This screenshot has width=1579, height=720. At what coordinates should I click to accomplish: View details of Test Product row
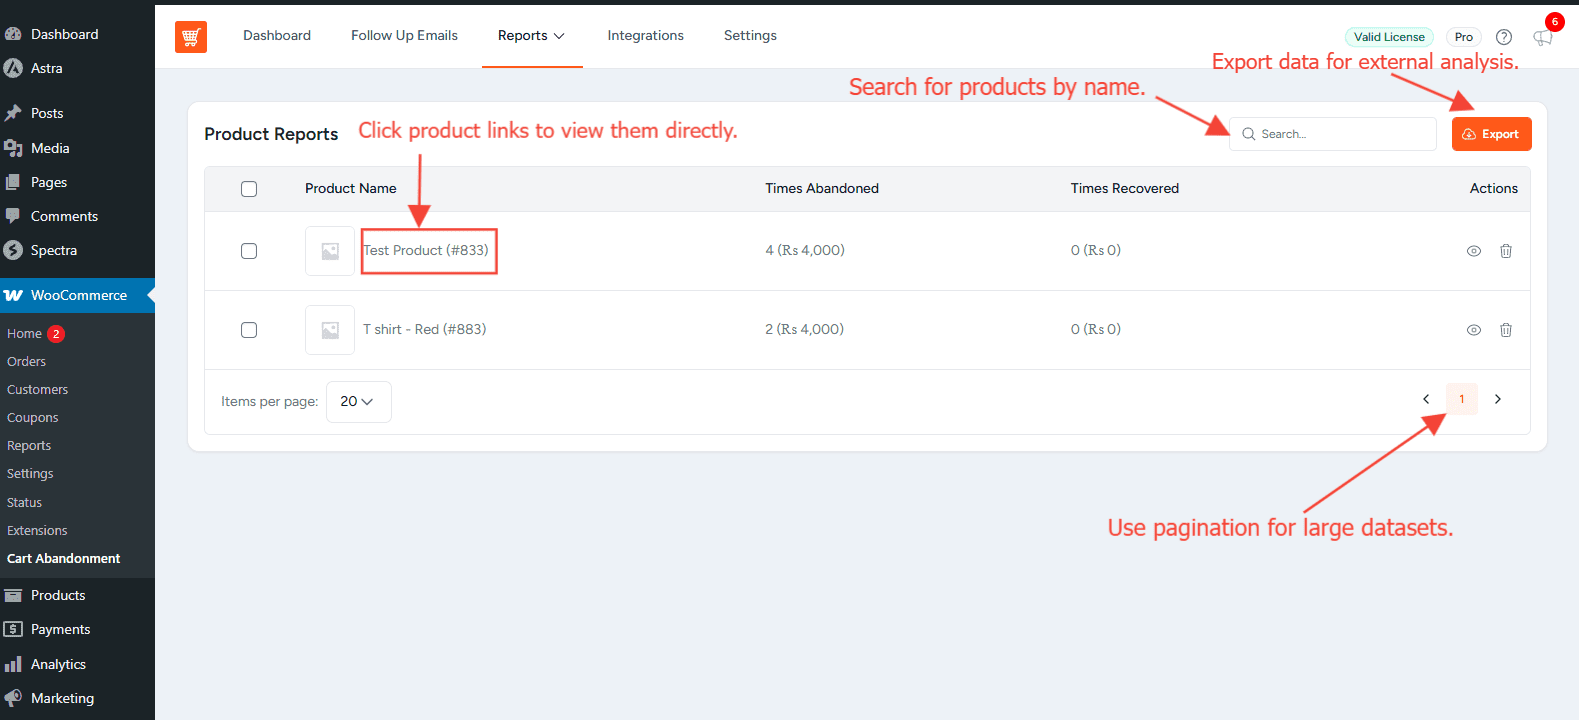tap(1473, 251)
